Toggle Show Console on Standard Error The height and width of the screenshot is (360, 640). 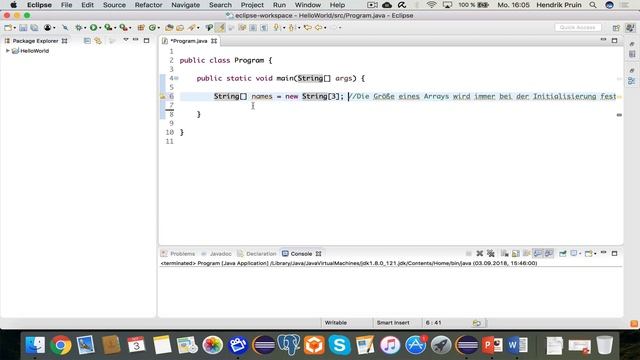point(549,253)
